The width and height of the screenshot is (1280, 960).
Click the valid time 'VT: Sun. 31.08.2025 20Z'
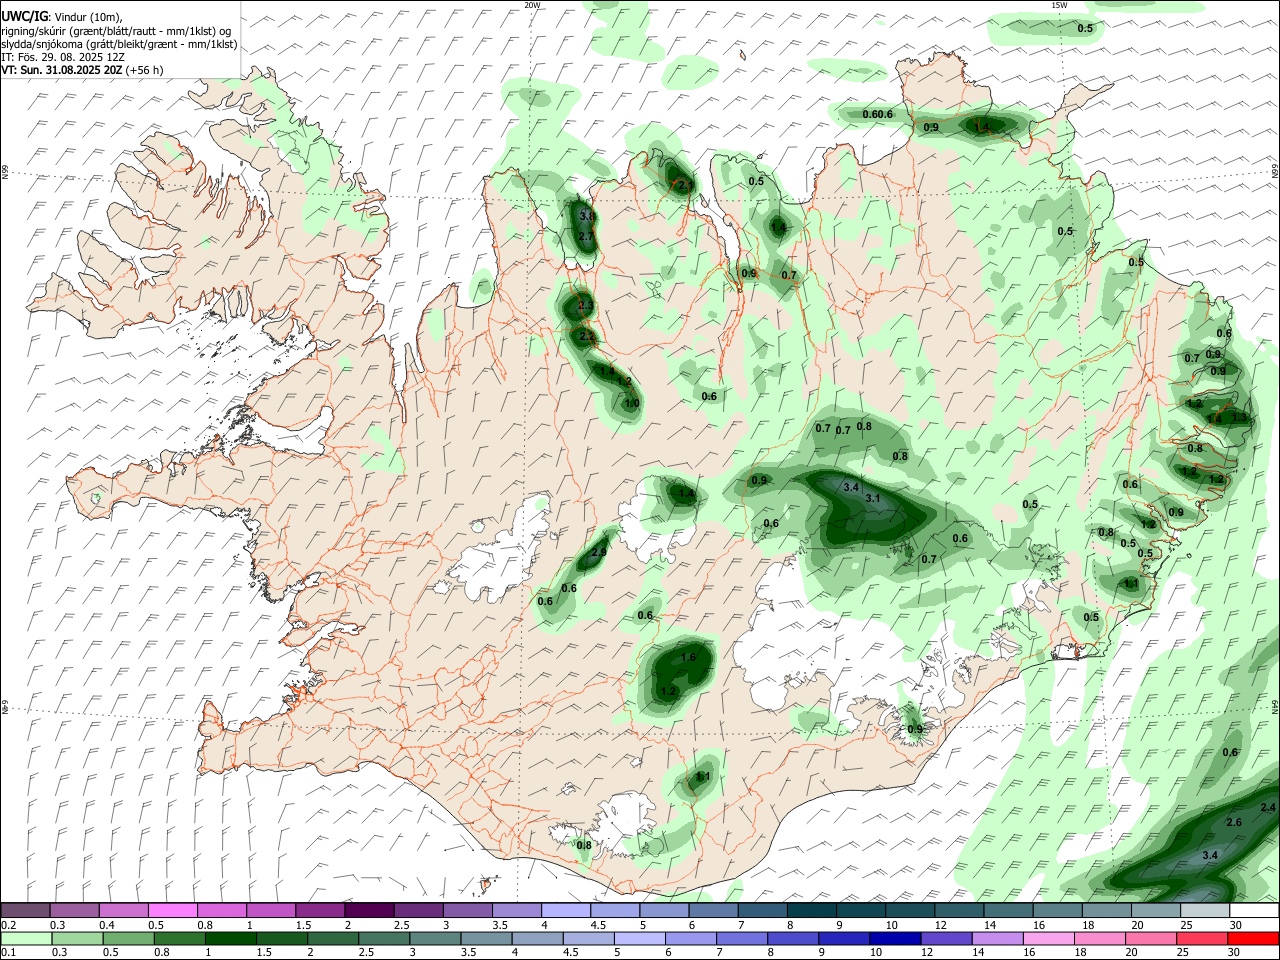[x=61, y=70]
